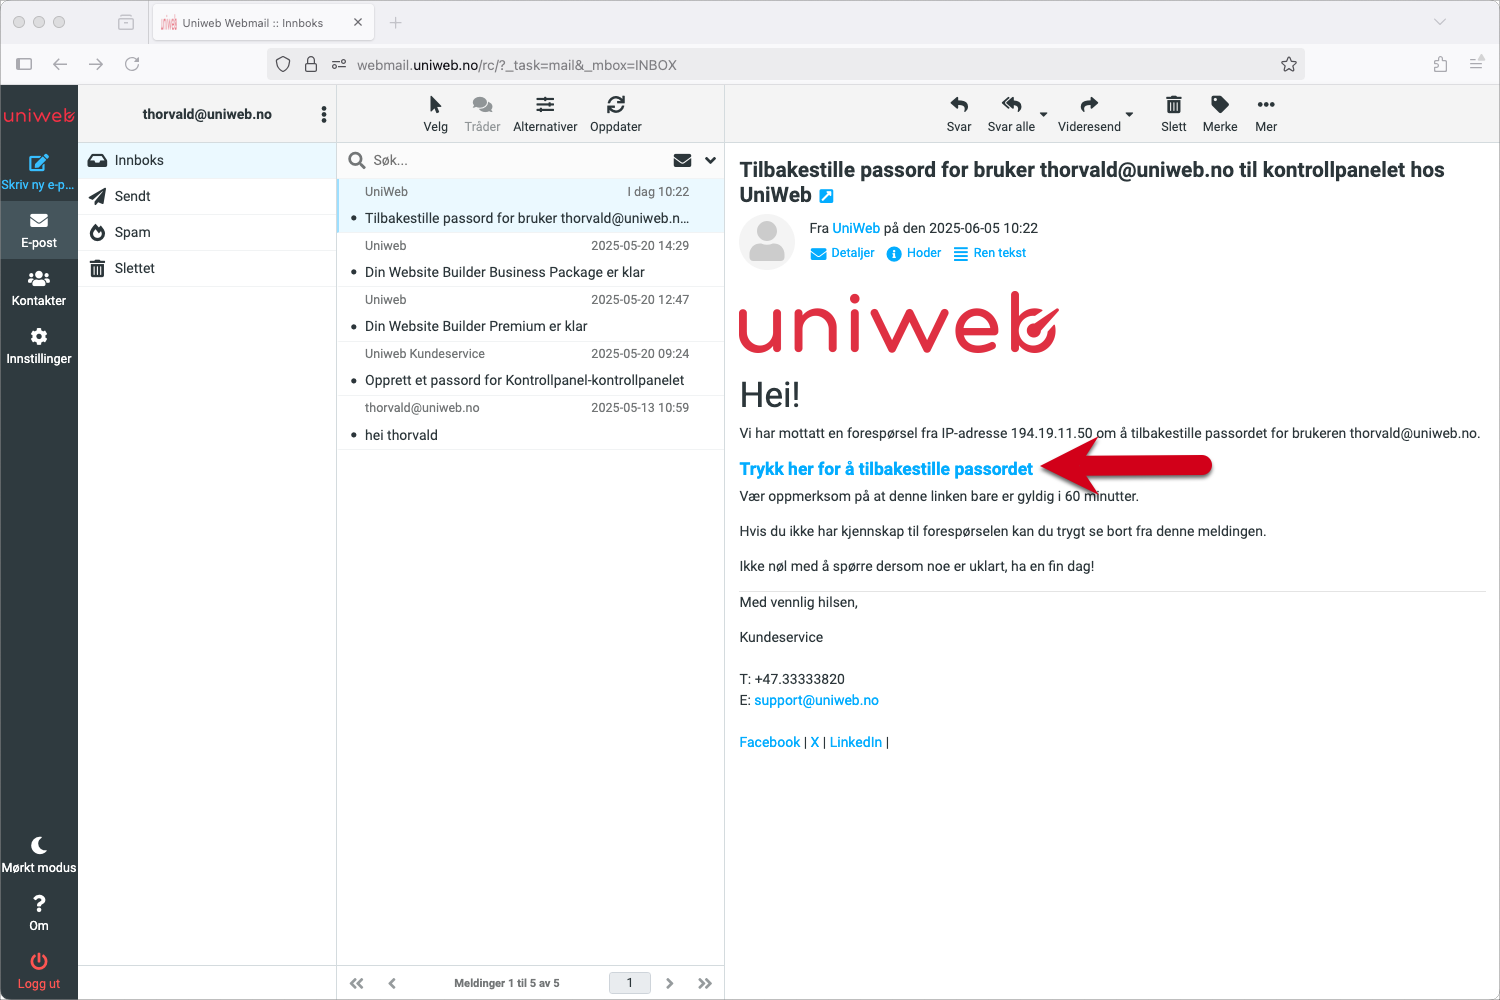Open the Sendt folder

click(x=207, y=196)
